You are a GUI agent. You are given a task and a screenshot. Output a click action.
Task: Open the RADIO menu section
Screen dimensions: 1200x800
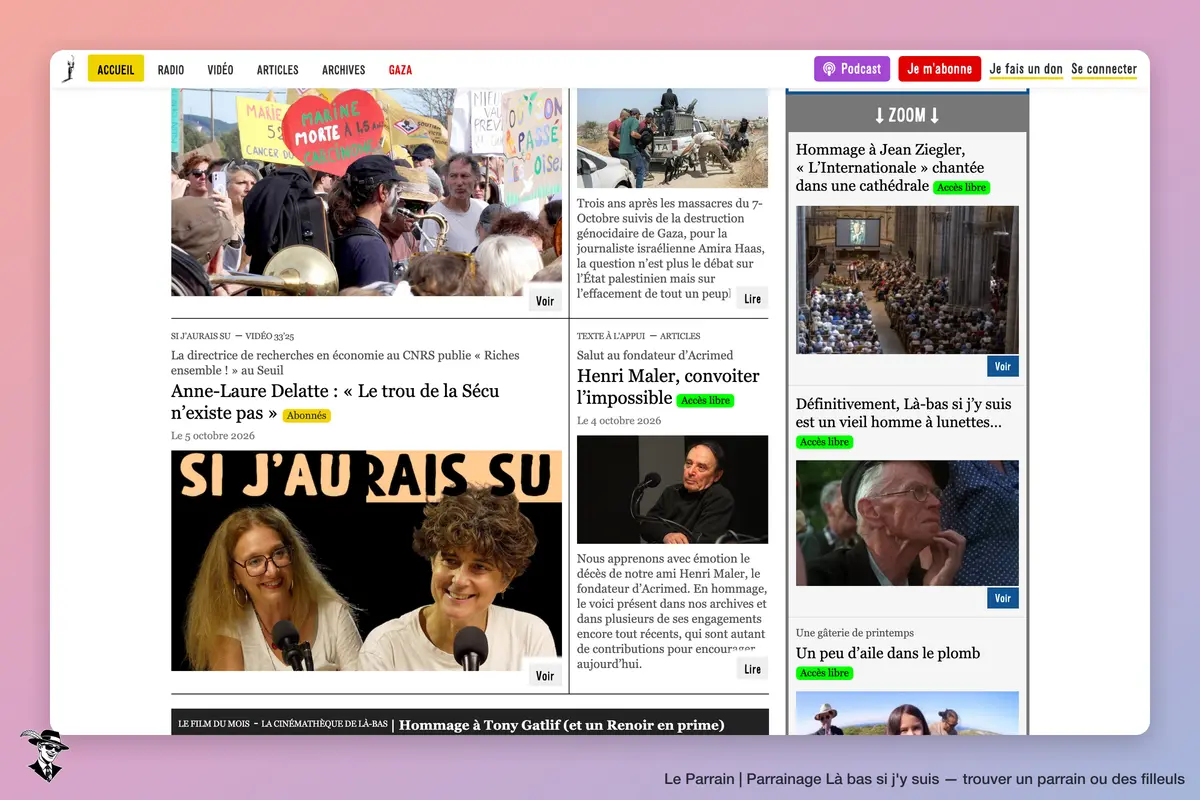click(x=171, y=70)
